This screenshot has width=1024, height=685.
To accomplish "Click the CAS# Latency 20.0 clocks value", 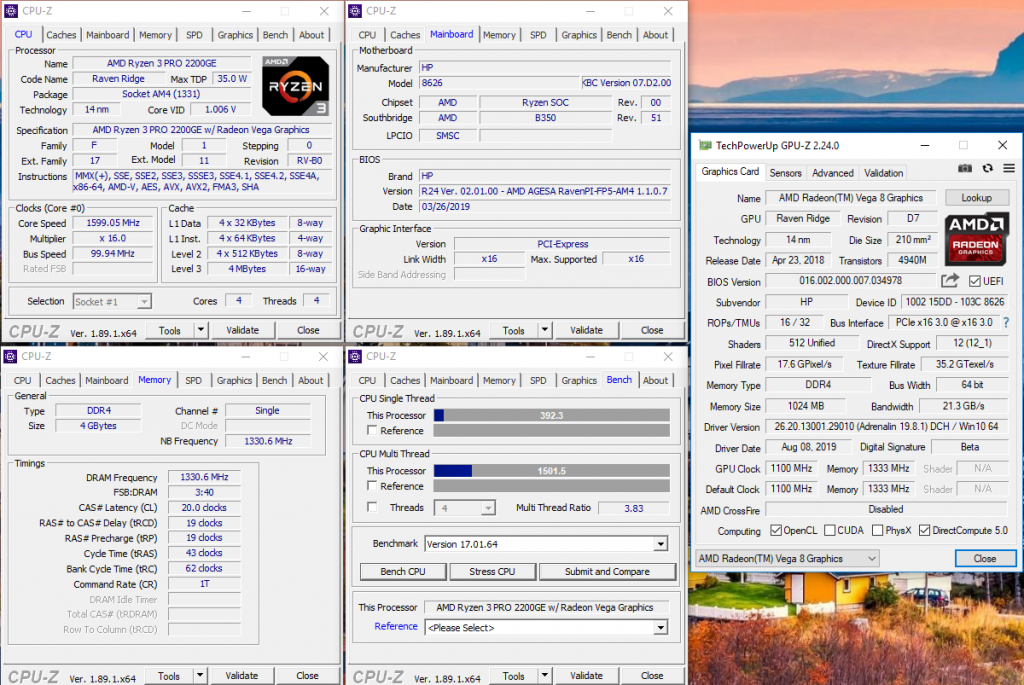I will (x=204, y=507).
